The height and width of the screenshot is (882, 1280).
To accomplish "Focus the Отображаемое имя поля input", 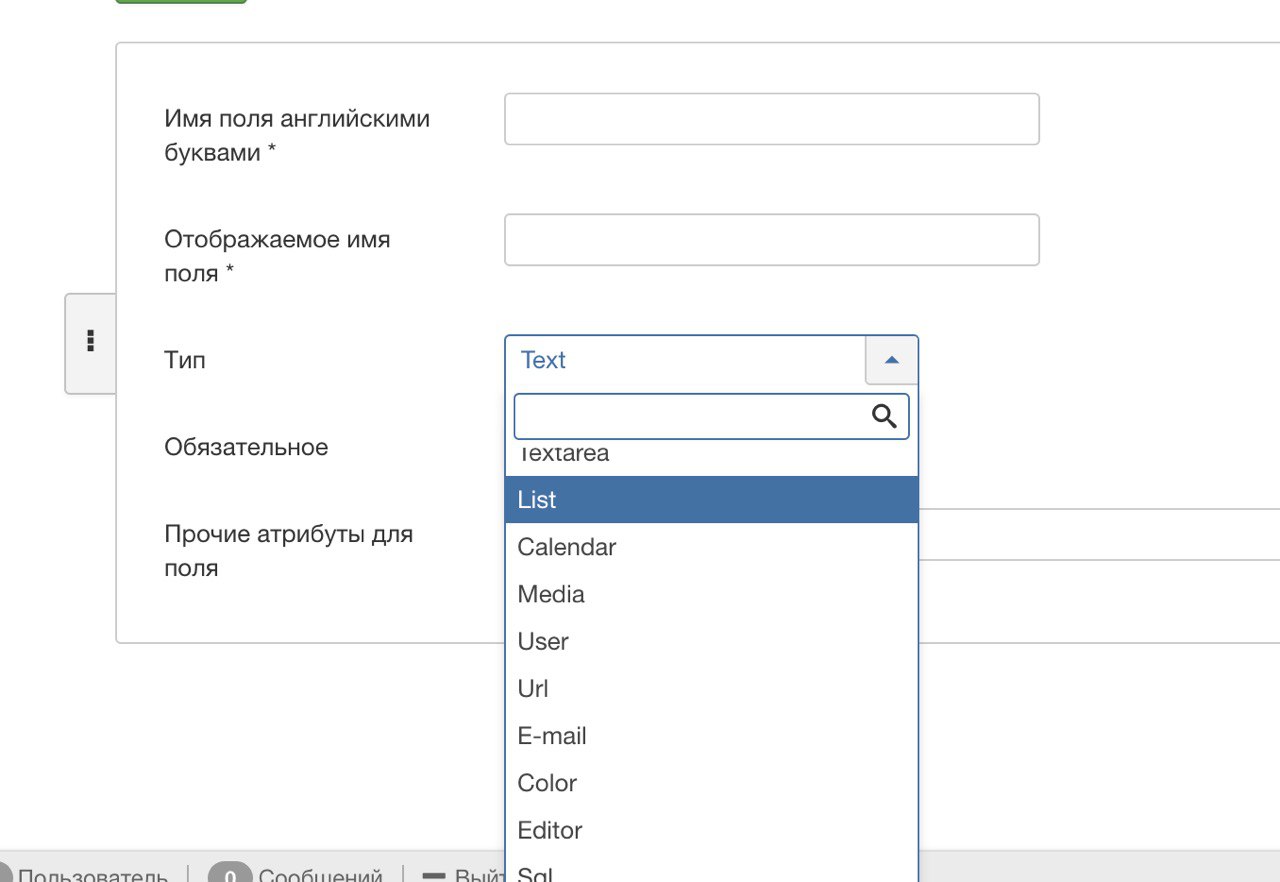I will pos(771,240).
